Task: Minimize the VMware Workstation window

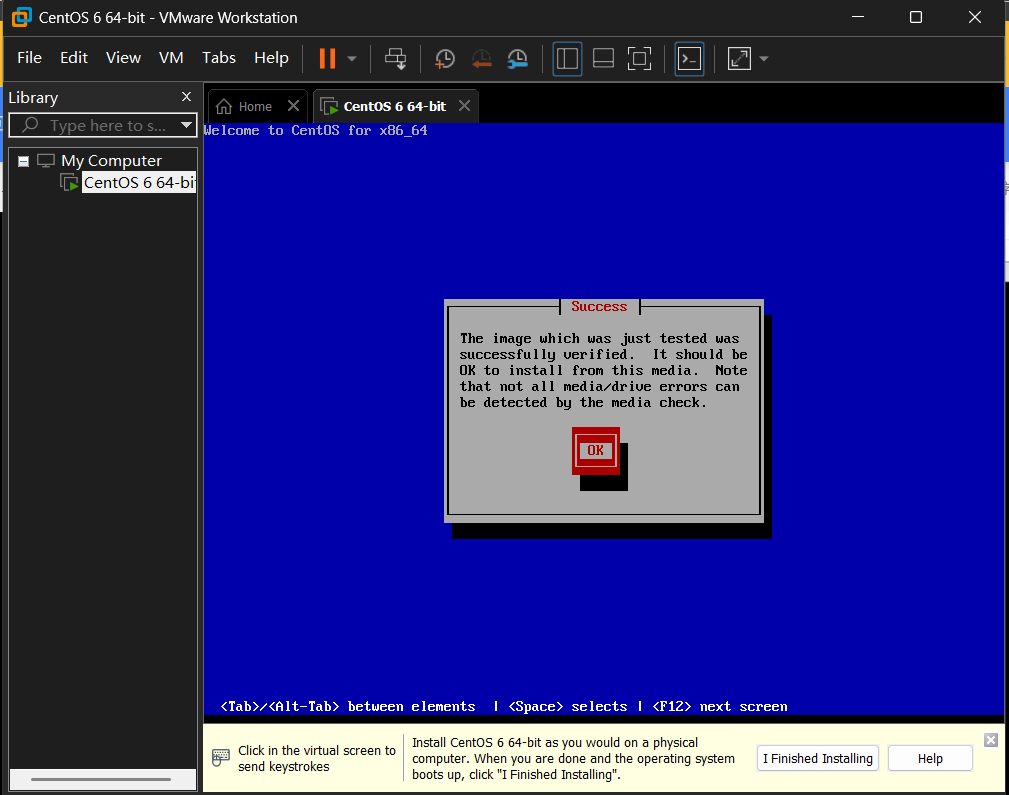Action: click(x=858, y=17)
